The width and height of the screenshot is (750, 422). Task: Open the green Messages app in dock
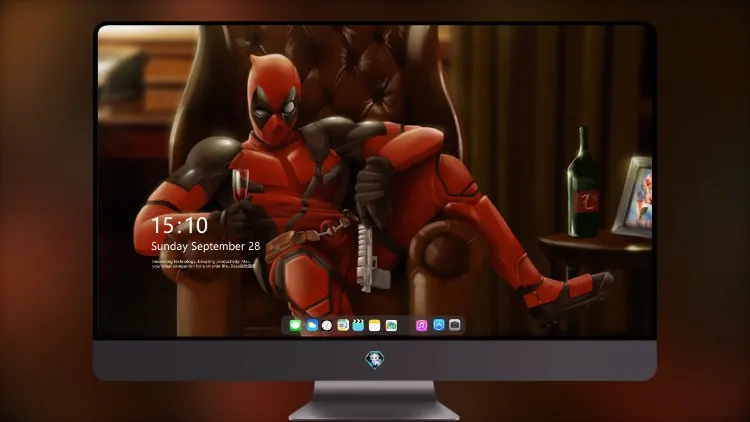tap(295, 325)
